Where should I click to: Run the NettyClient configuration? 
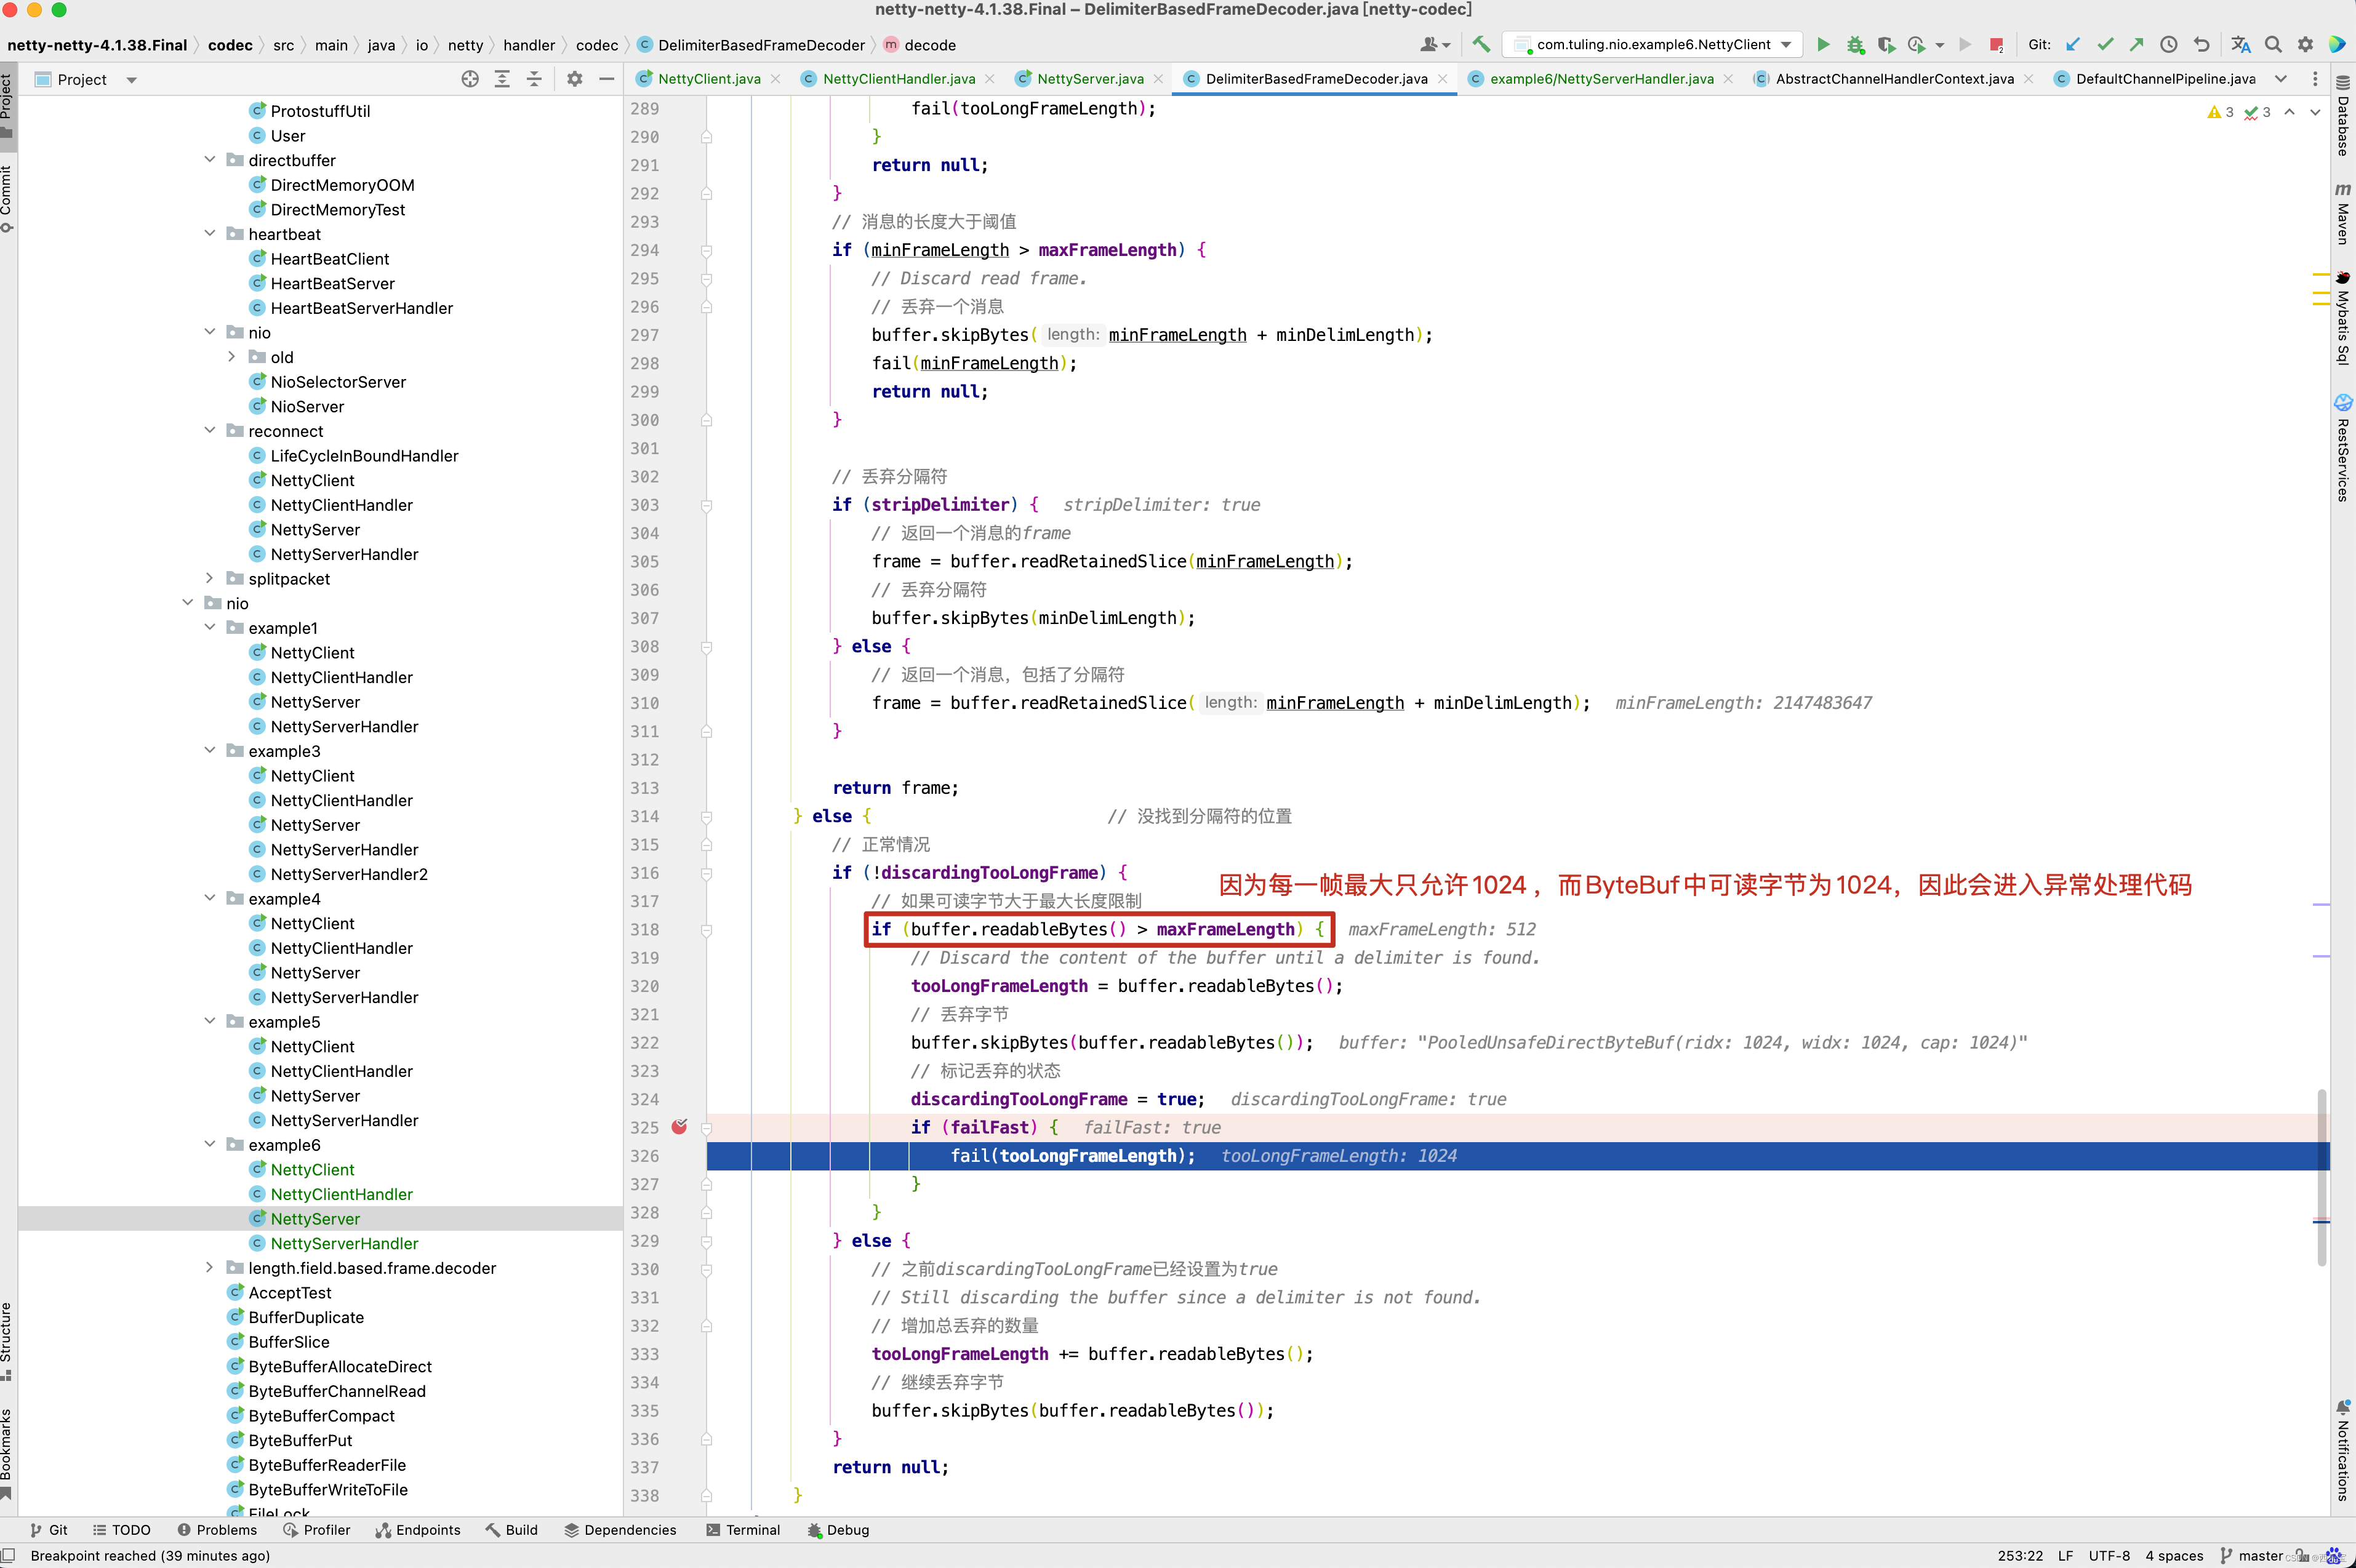(x=1823, y=44)
